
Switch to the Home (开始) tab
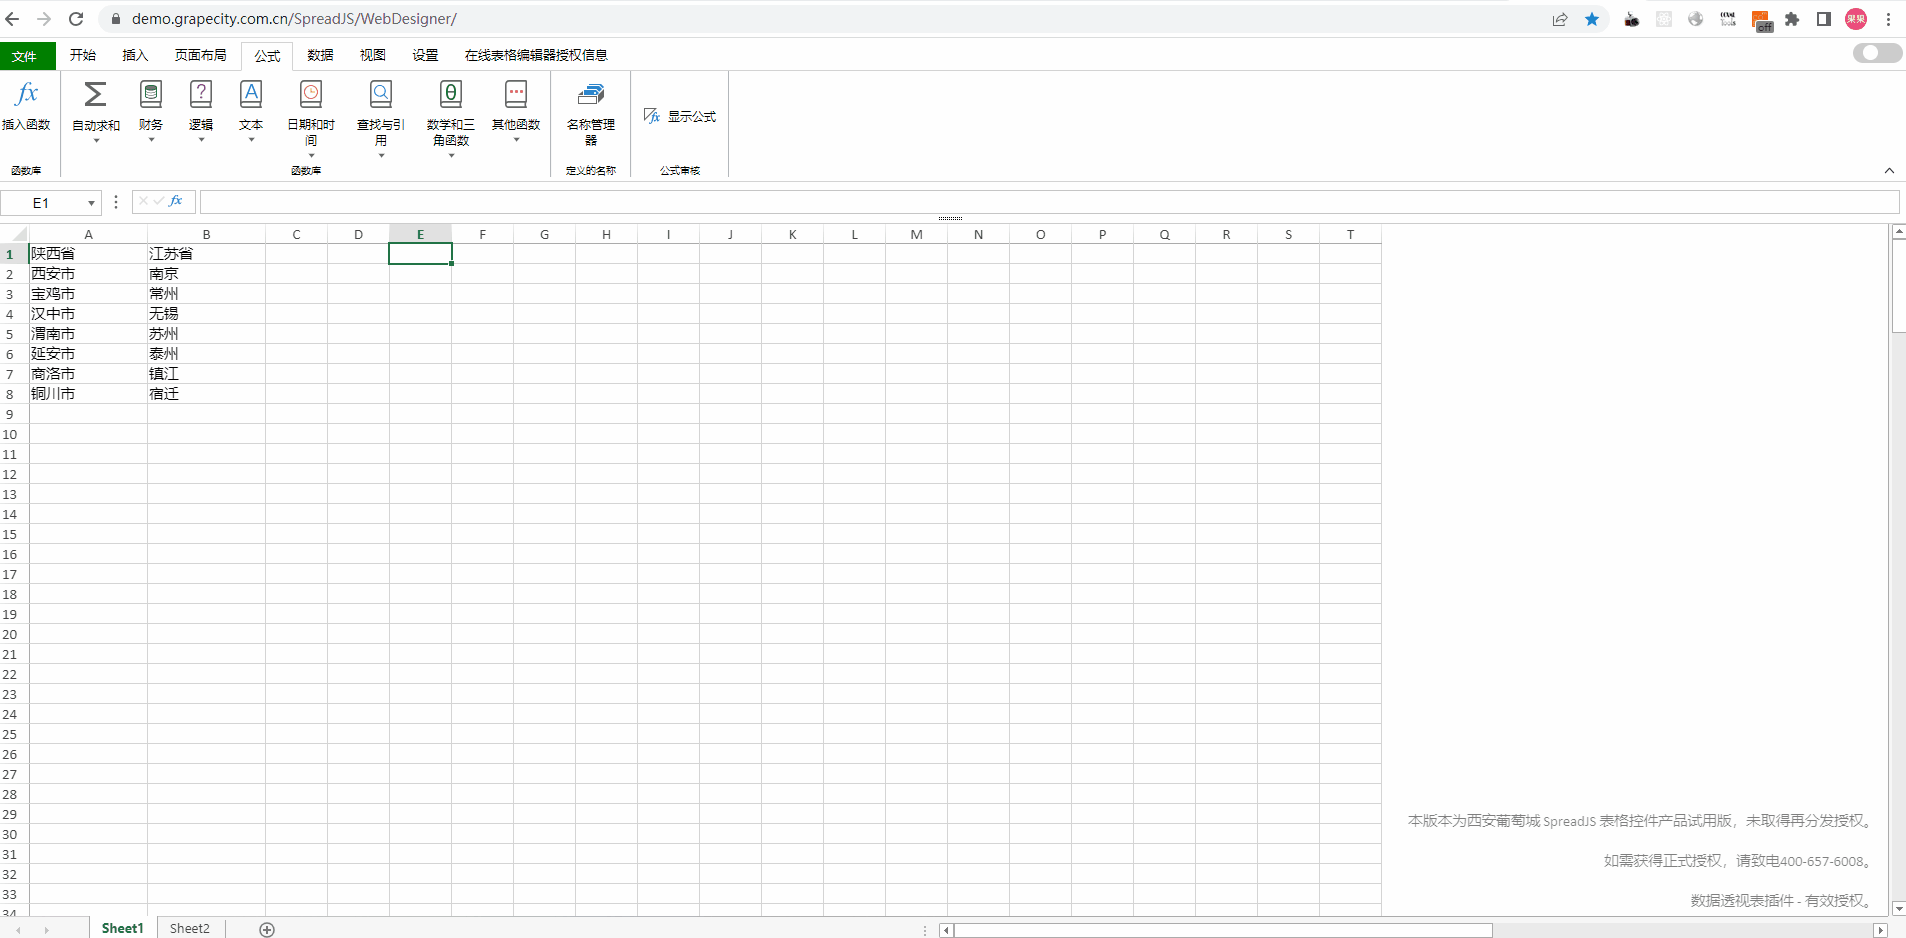83,55
